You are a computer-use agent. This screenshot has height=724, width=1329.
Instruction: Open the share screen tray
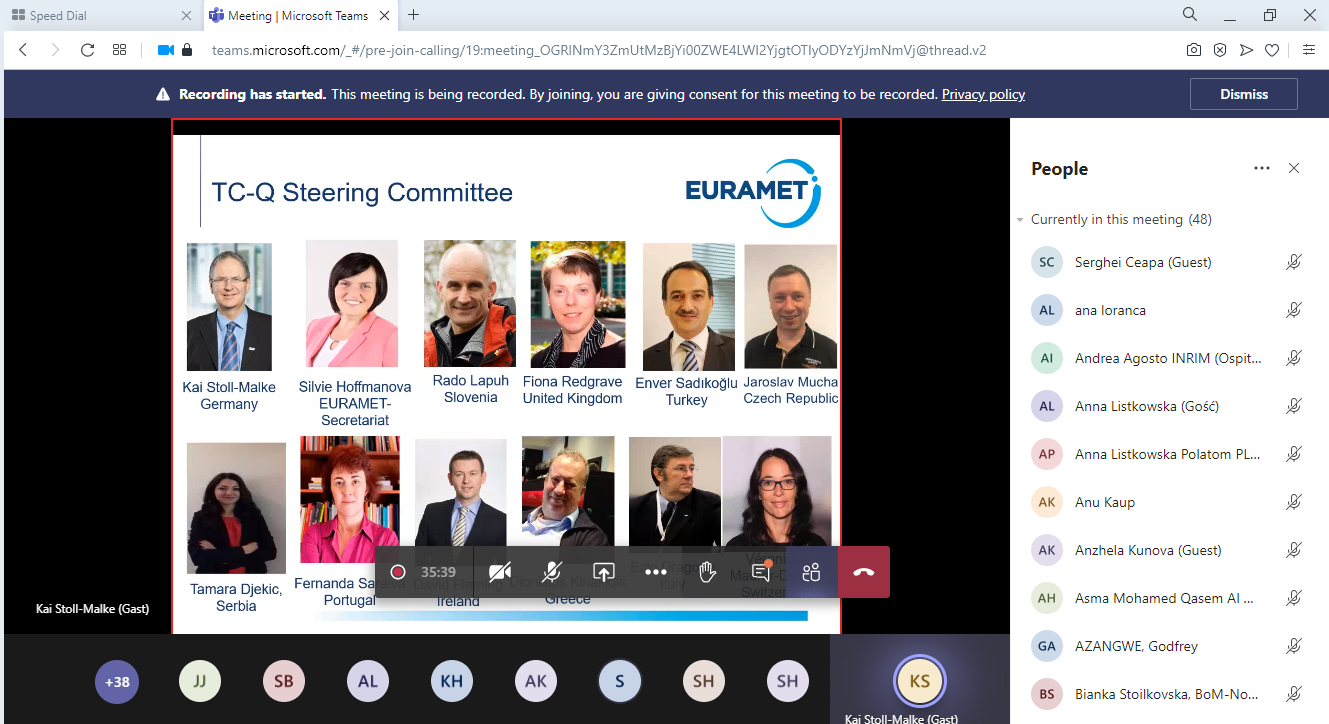tap(604, 572)
